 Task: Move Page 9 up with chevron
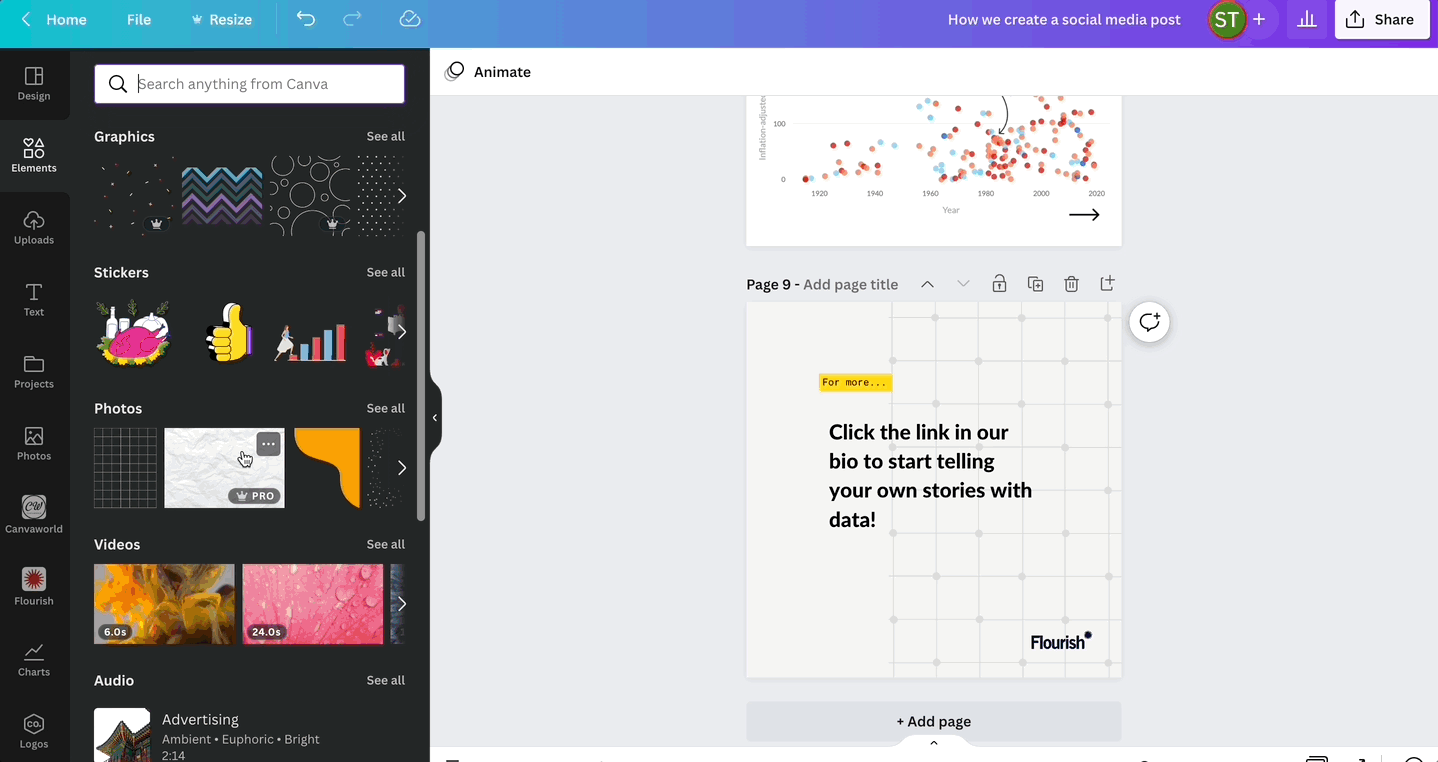[x=927, y=284]
